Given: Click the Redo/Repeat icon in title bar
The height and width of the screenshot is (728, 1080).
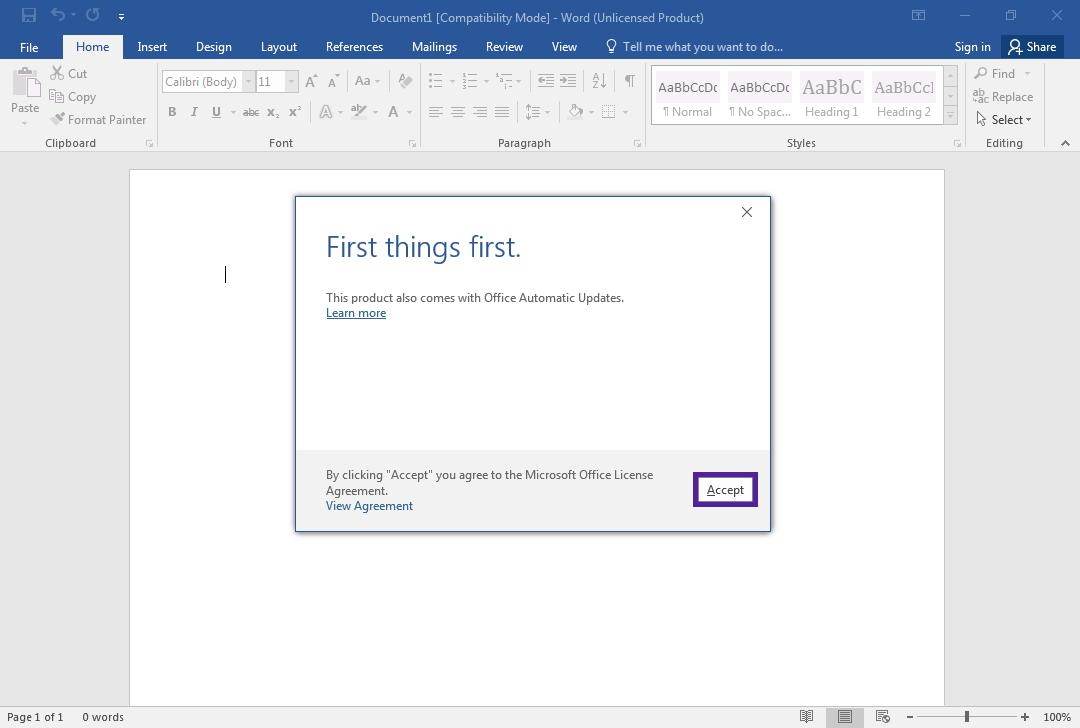Looking at the screenshot, I should [92, 14].
